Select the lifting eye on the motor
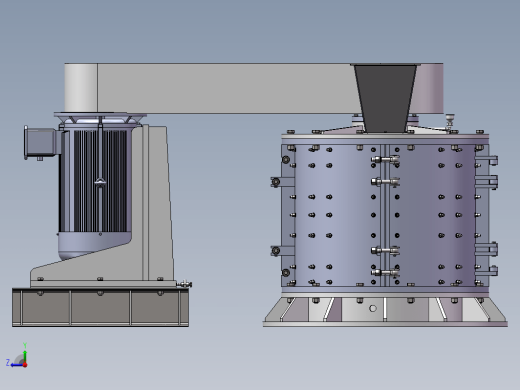520x390 pixels. 100,182
